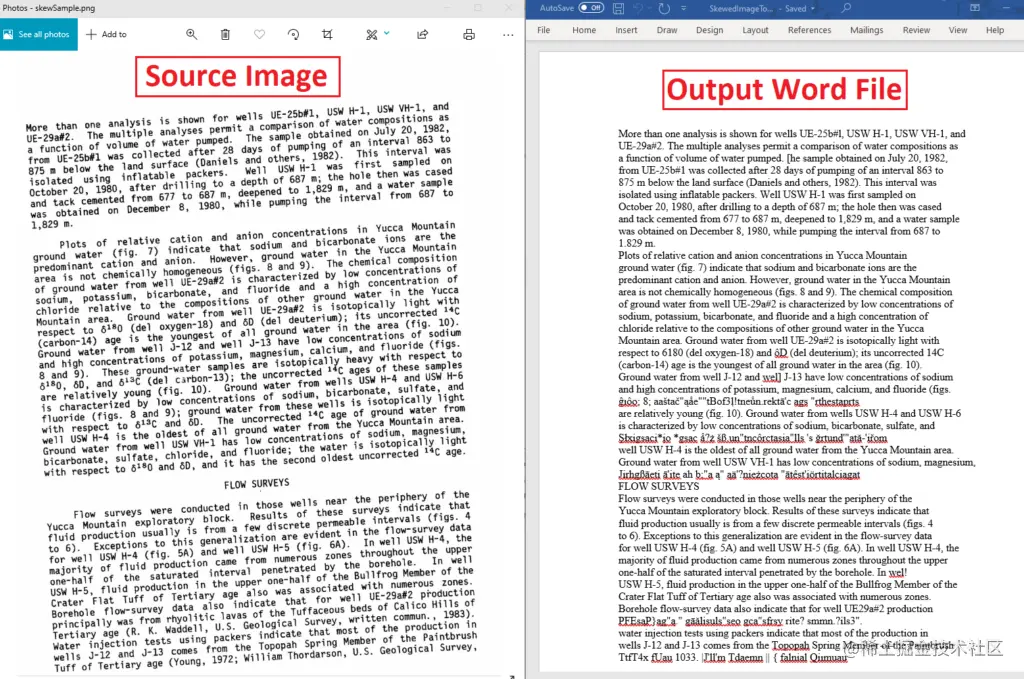The width and height of the screenshot is (1024, 679).
Task: Rotate the skewSample image
Action: 295,35
